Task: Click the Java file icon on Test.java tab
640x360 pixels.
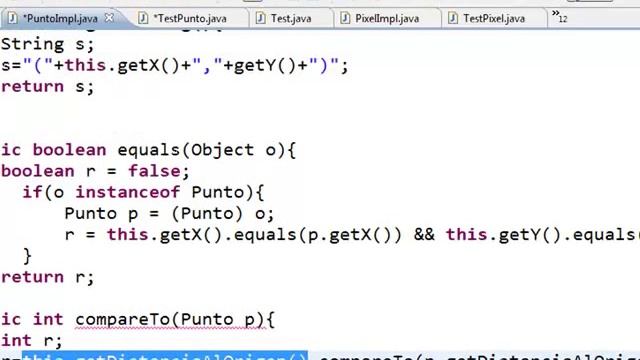Action: point(260,18)
